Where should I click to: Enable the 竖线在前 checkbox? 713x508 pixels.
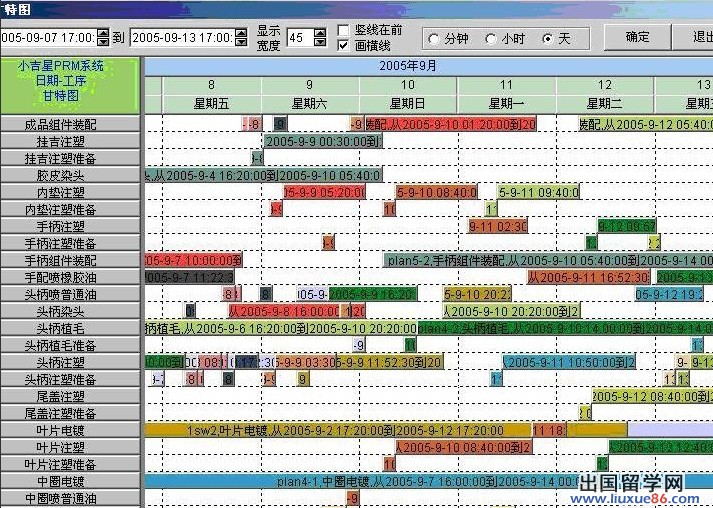click(x=345, y=30)
